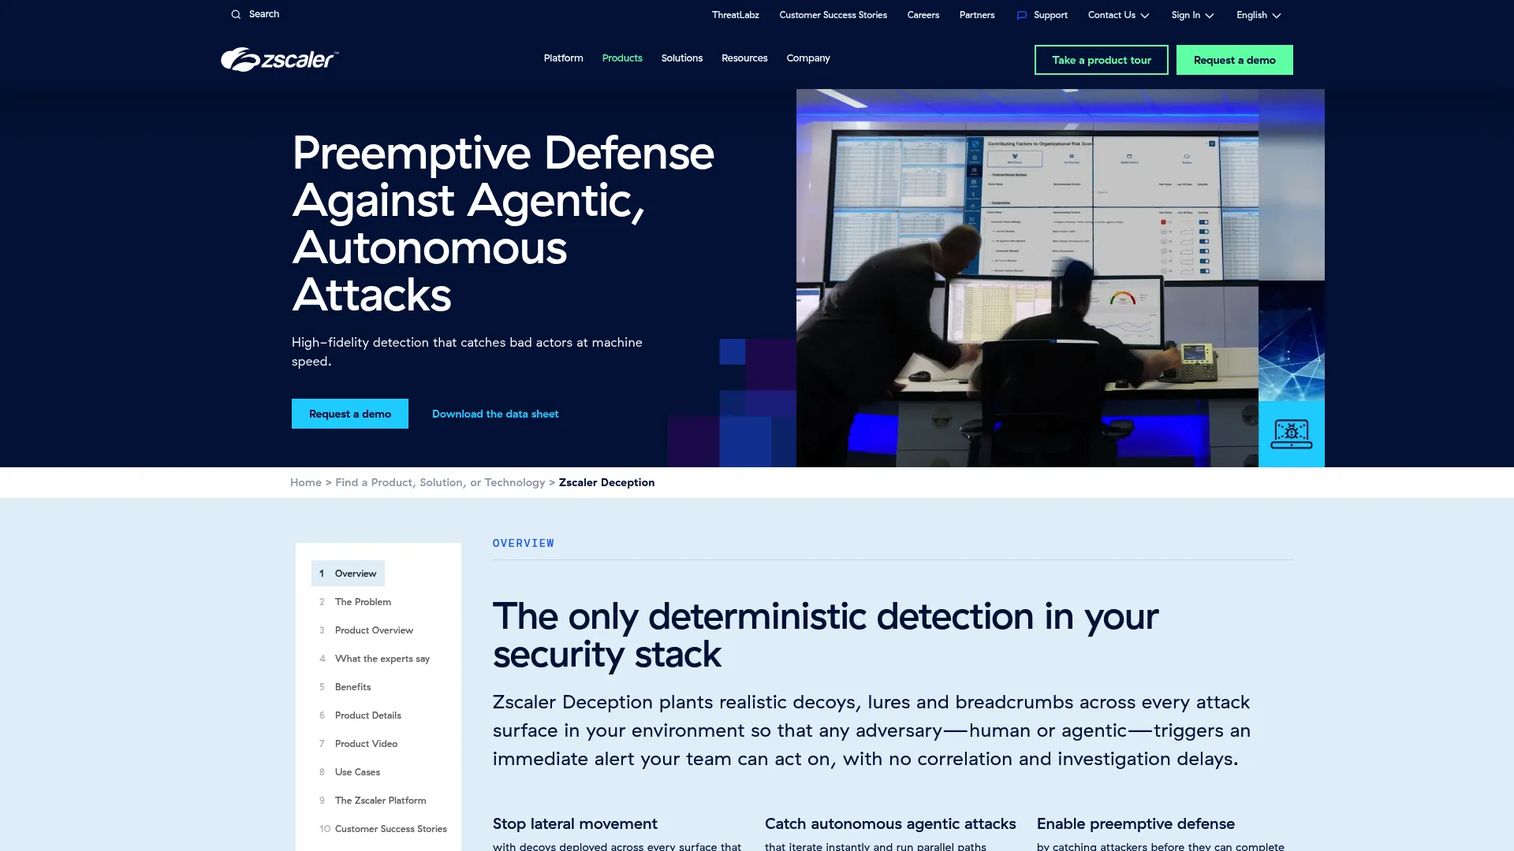
Task: Click the Search field text
Action: pos(264,14)
